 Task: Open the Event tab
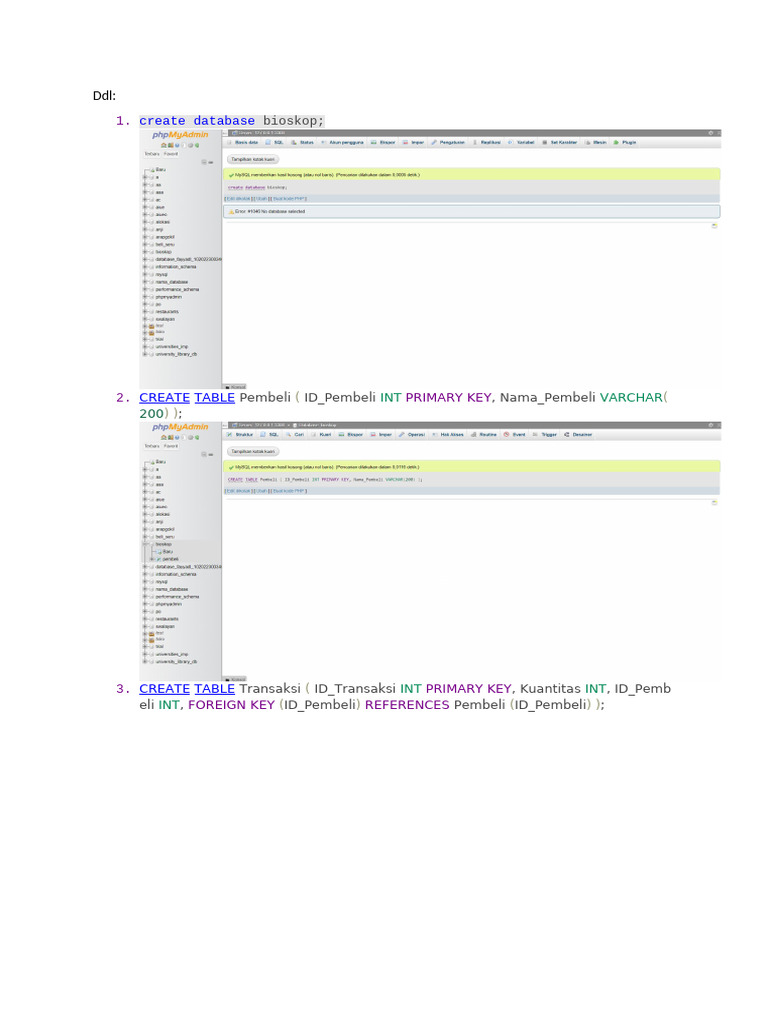point(515,434)
